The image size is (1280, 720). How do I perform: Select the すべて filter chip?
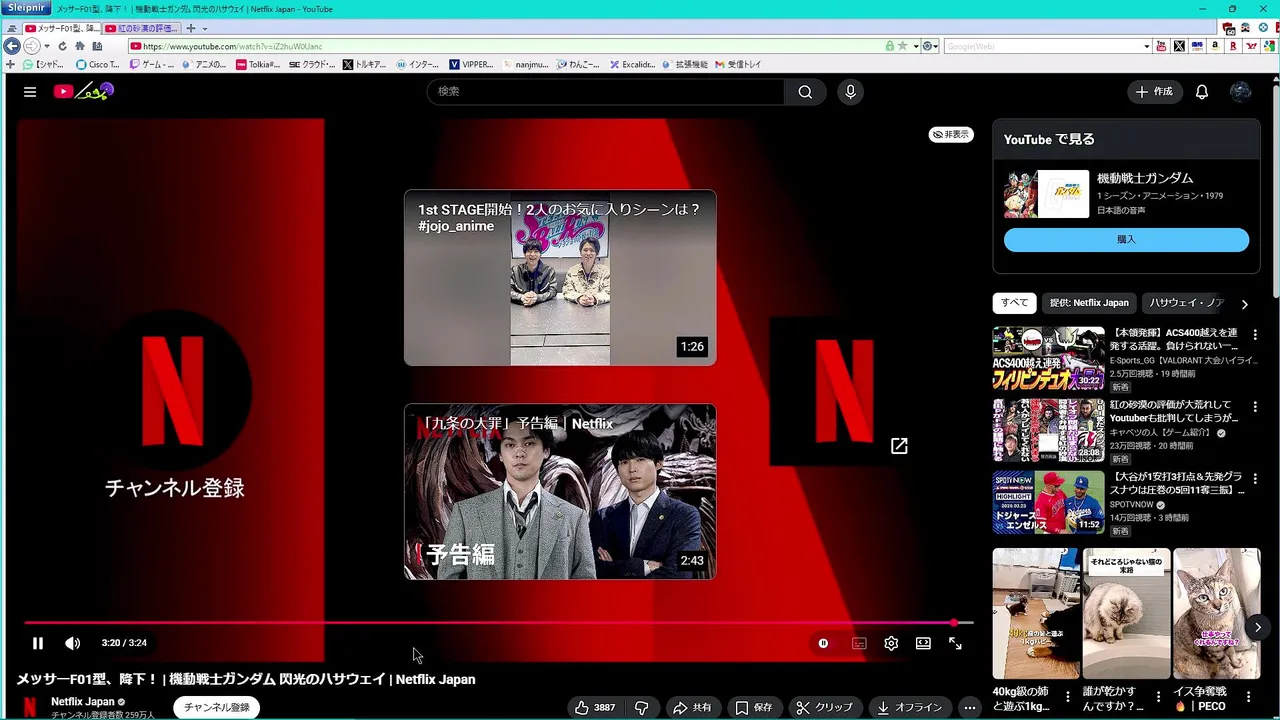1014,303
